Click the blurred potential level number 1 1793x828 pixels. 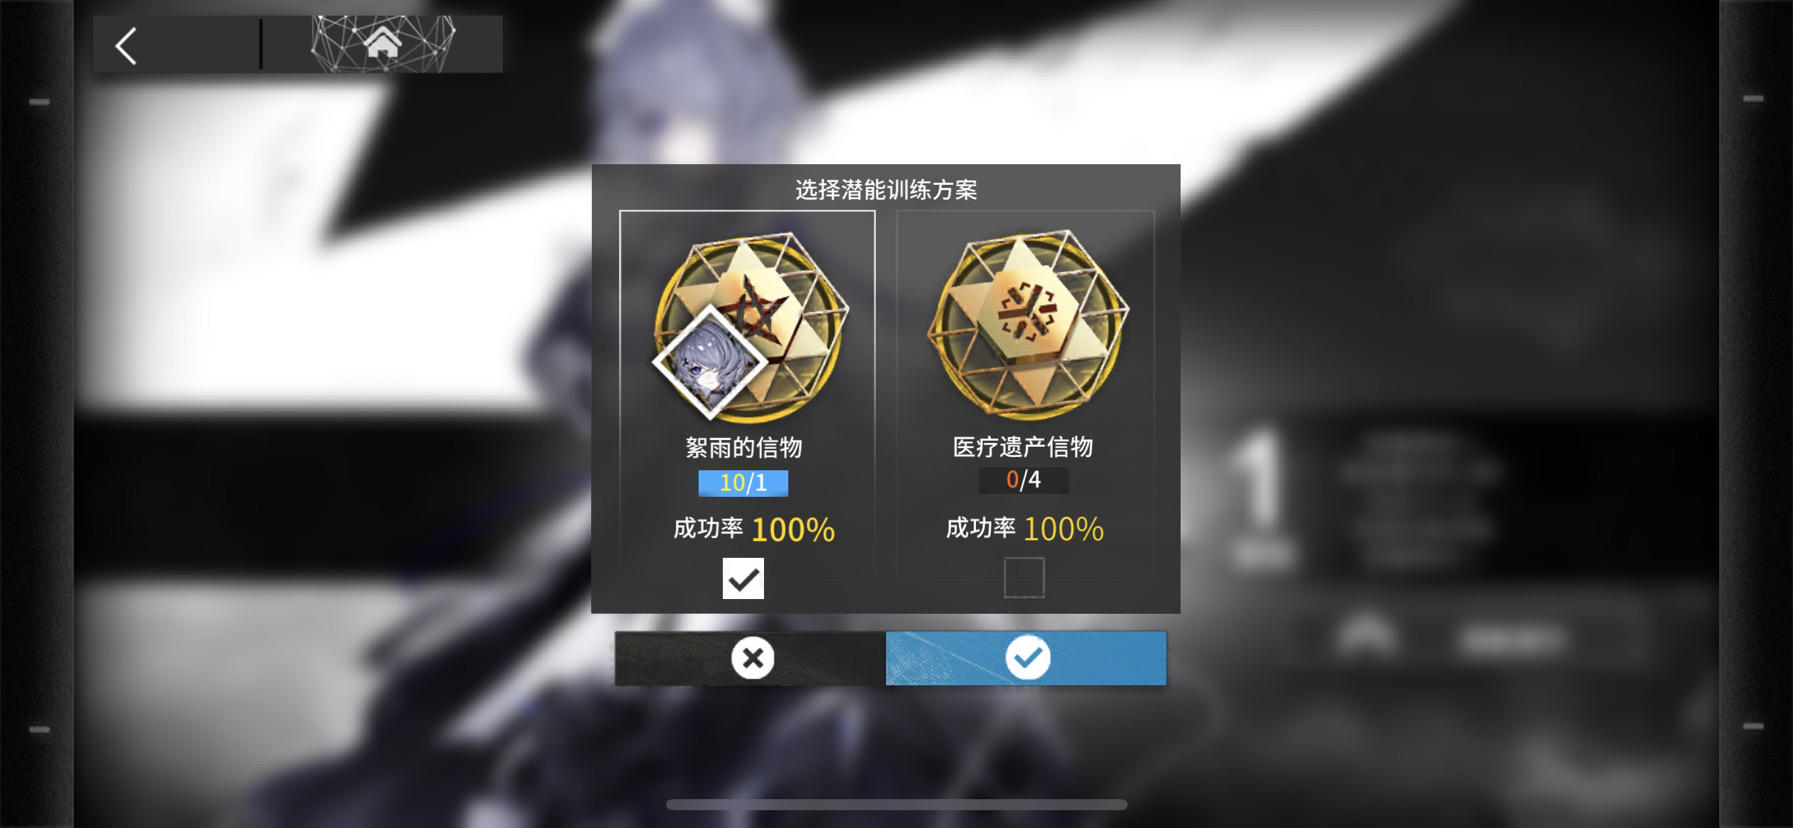click(1262, 479)
